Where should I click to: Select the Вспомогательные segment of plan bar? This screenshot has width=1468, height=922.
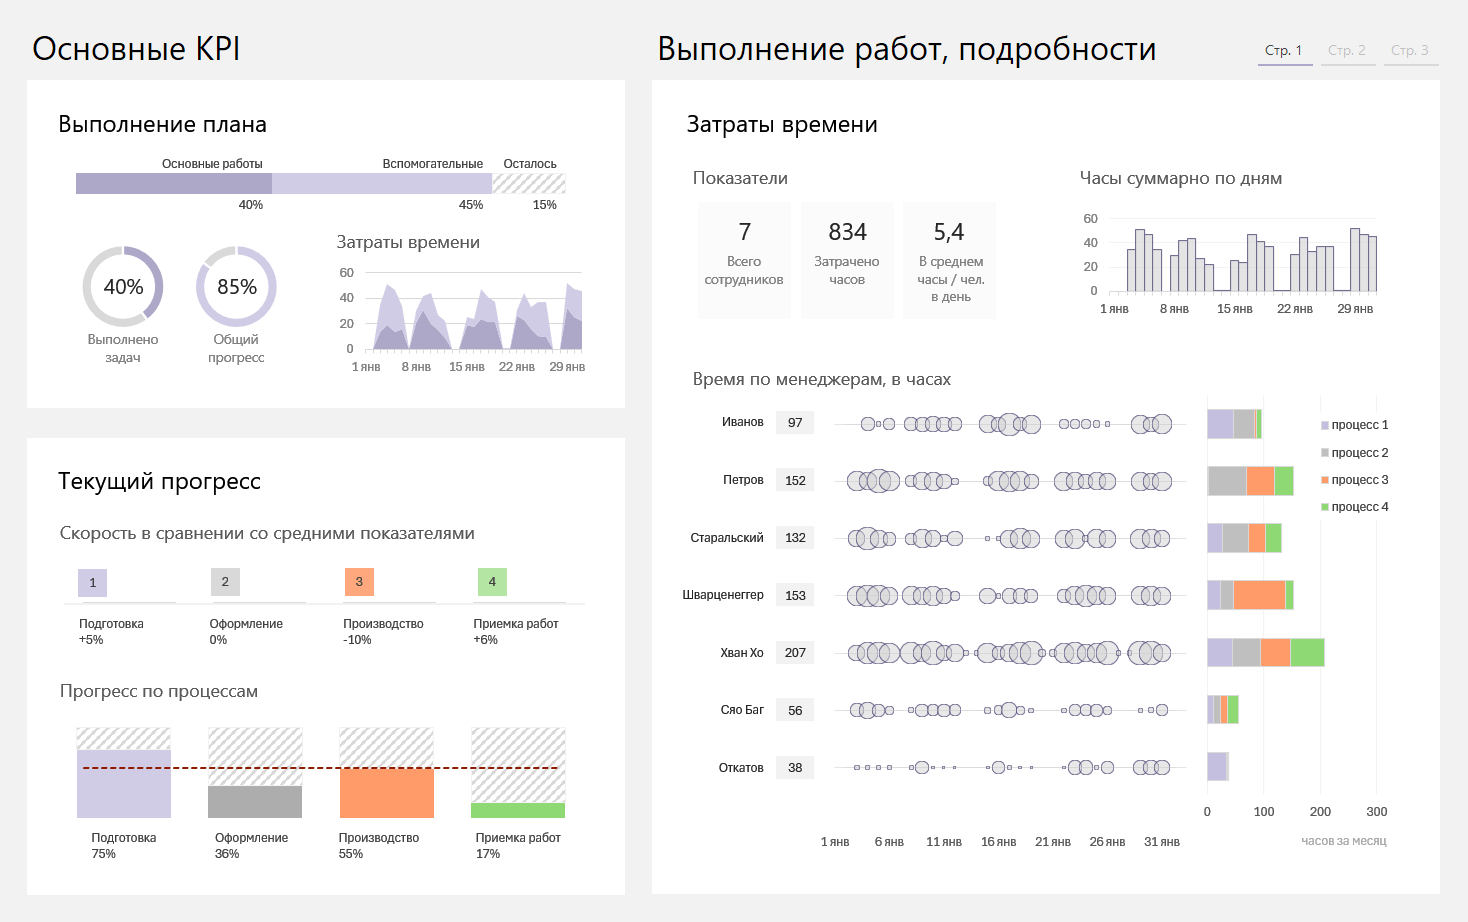382,183
